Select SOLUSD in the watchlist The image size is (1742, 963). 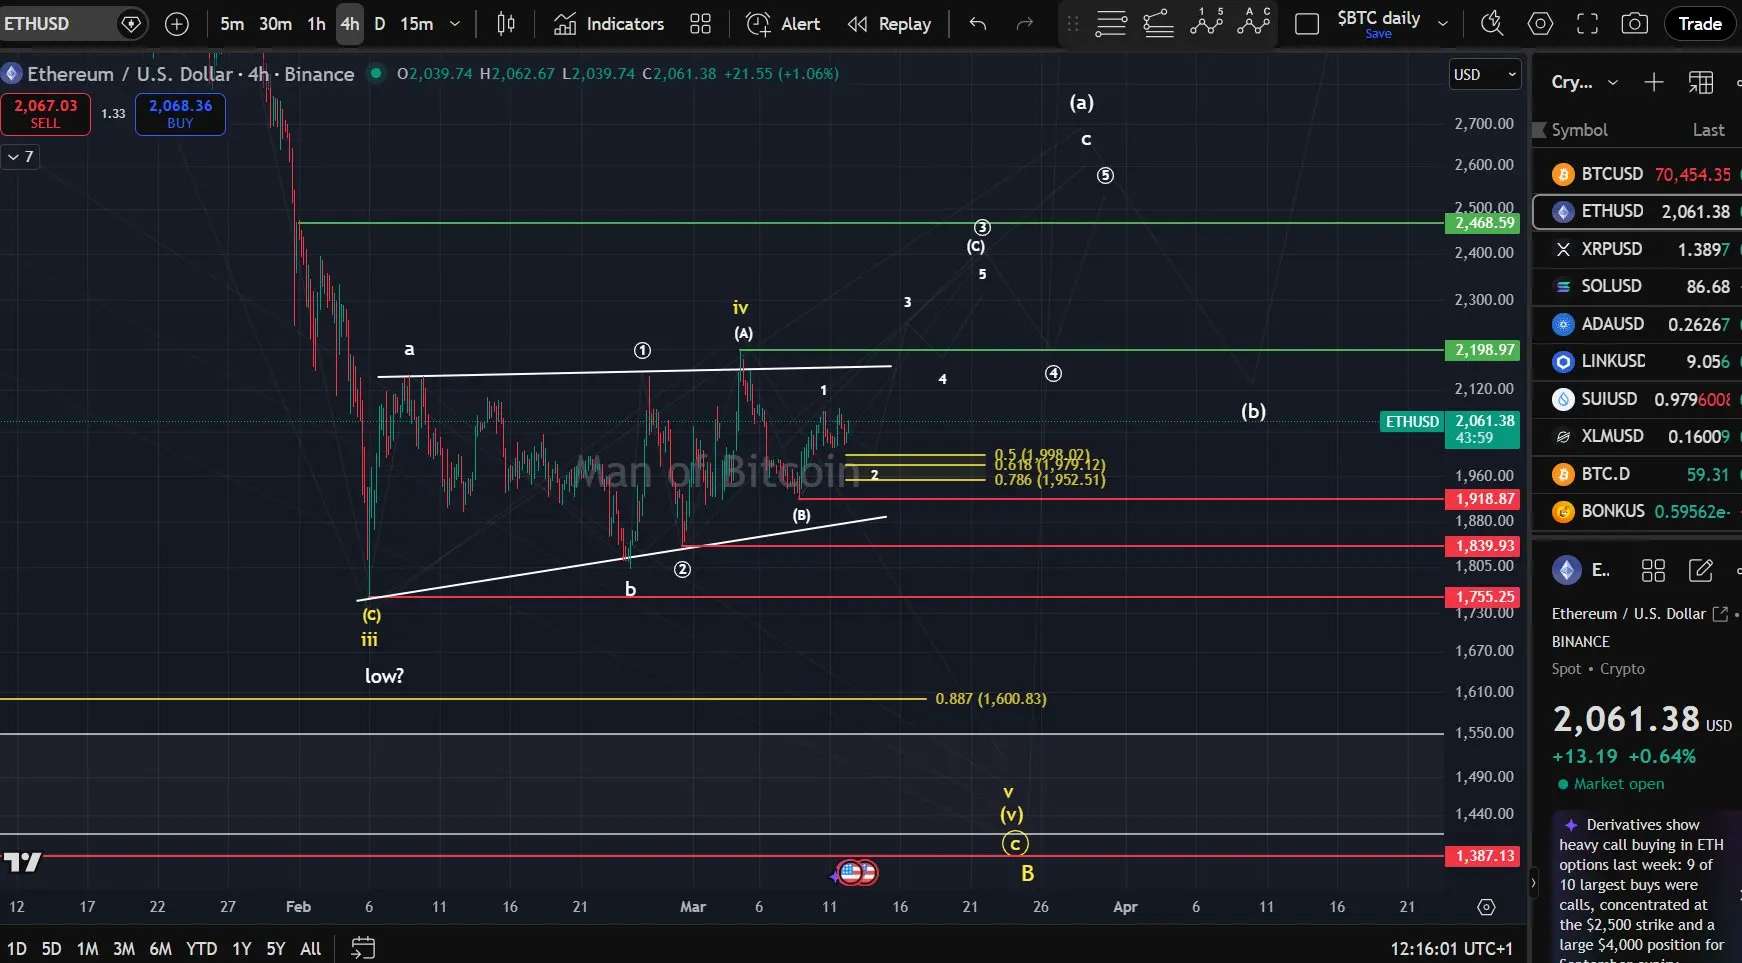tap(1637, 286)
